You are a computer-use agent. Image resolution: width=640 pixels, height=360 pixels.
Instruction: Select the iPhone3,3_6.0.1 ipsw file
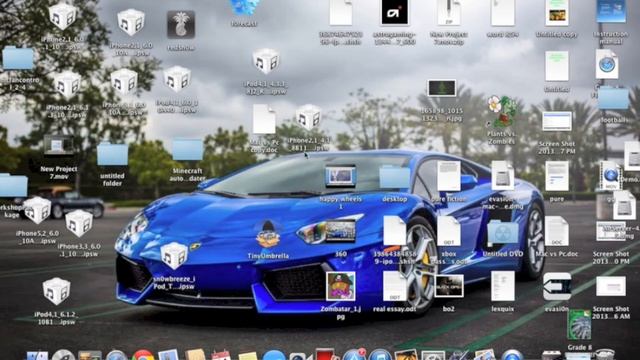tap(79, 224)
